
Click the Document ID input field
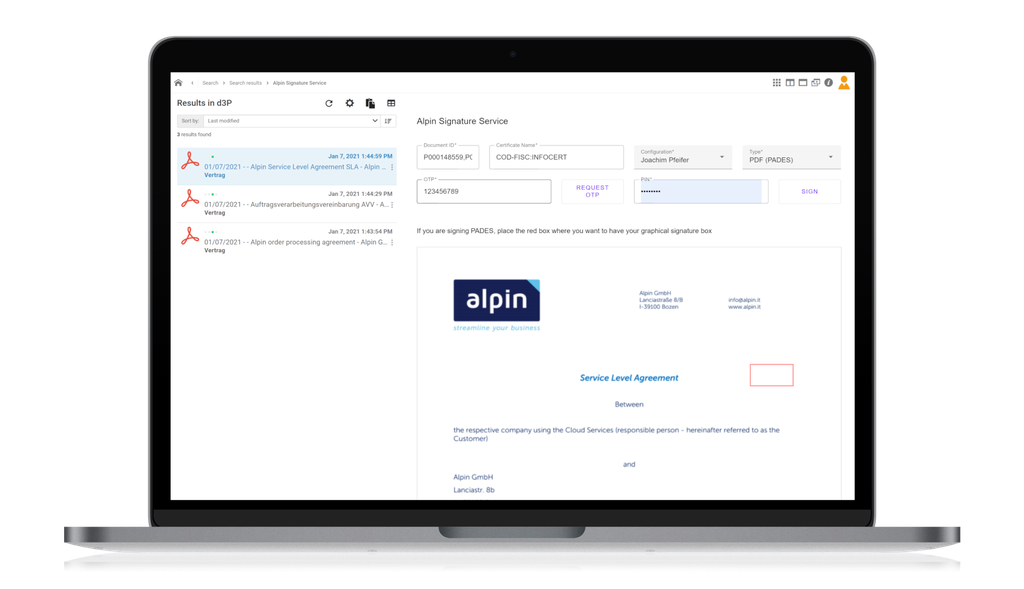pyautogui.click(x=448, y=157)
